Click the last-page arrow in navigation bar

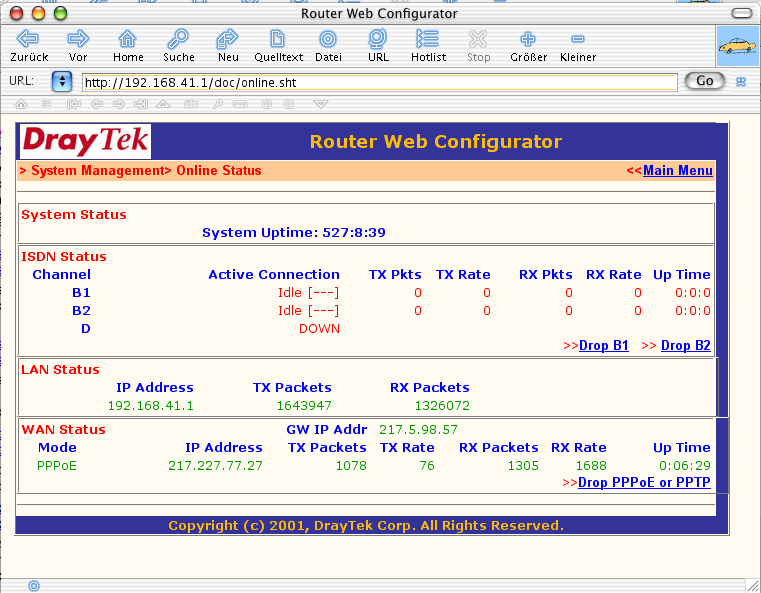(x=141, y=103)
